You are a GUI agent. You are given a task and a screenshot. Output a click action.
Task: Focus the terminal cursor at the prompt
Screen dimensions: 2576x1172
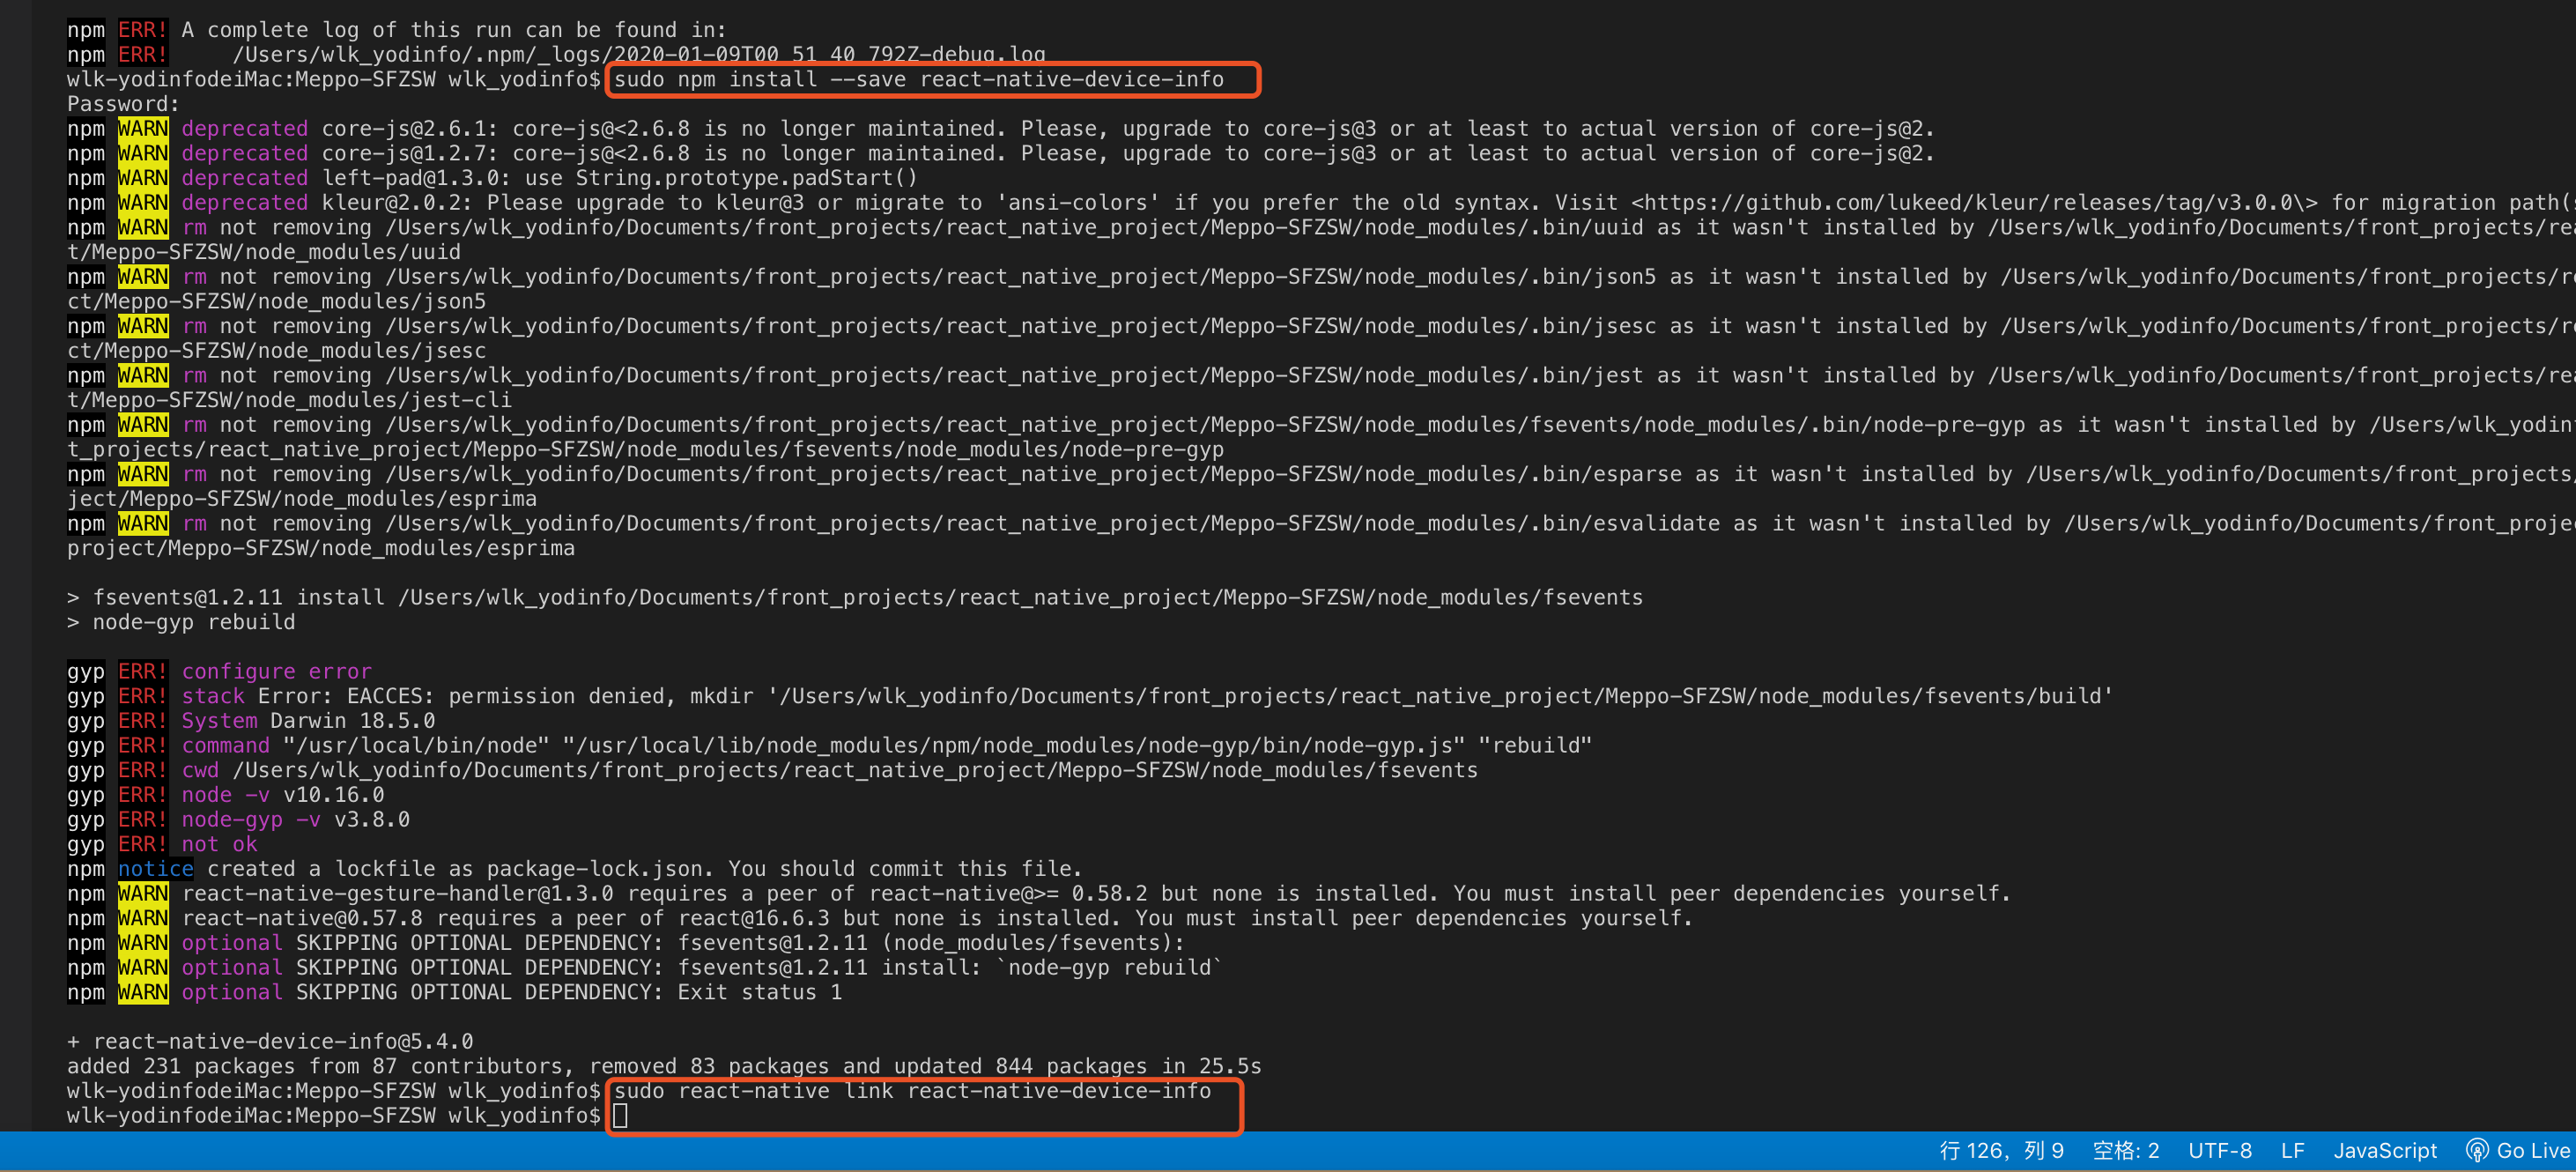tap(620, 1115)
